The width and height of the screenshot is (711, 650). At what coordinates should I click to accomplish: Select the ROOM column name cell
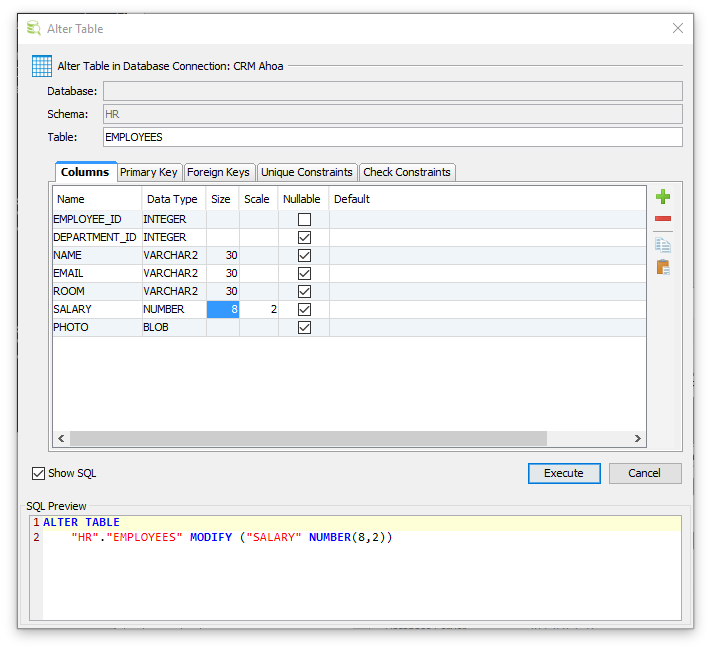97,291
